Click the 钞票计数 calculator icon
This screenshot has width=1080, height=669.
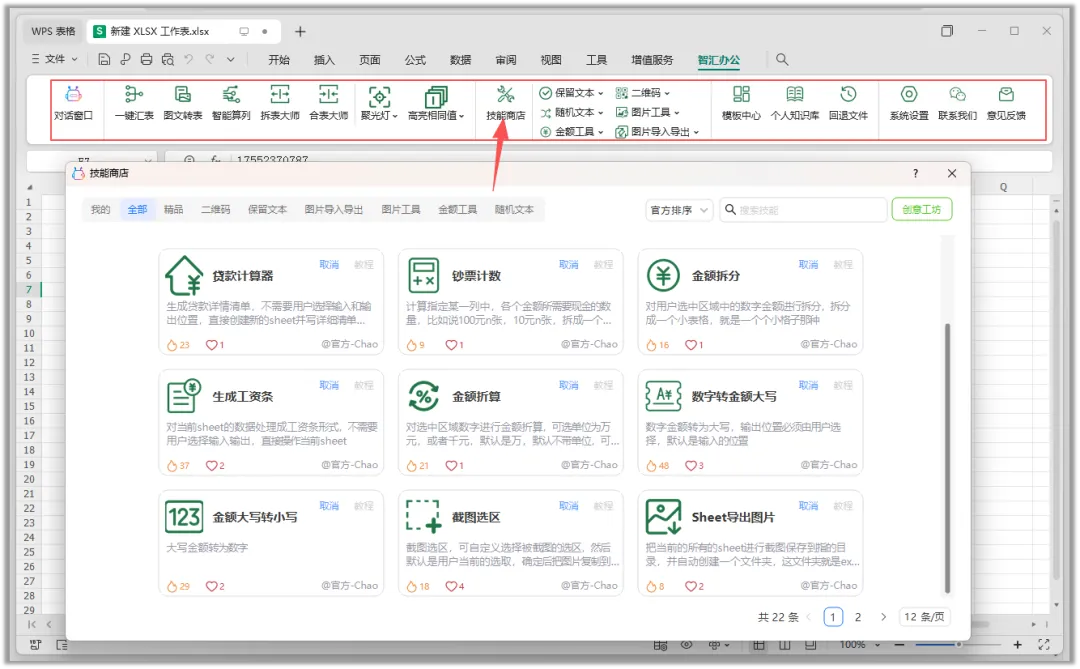pos(423,276)
